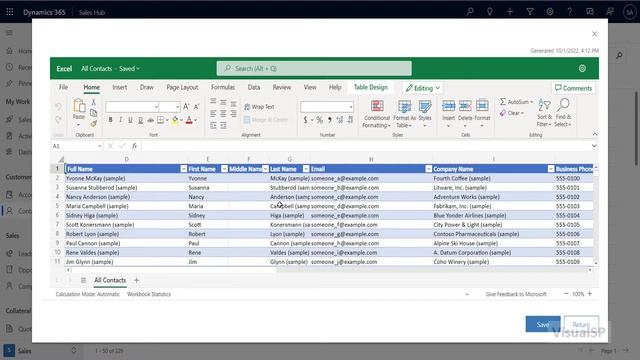
Task: Click Workbook Statistics in status bar
Action: tap(149, 294)
